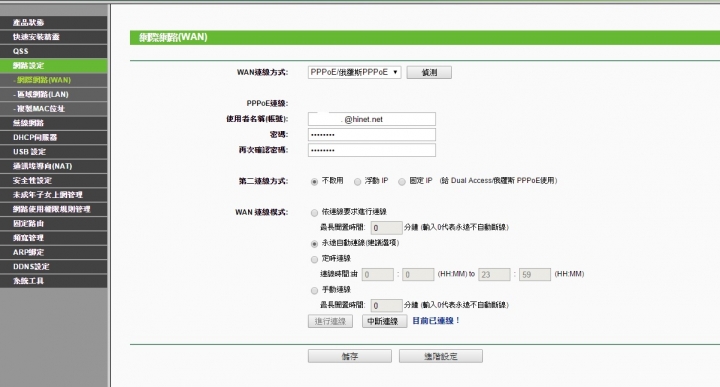
Task: Open 固定路由 sidebar item
Action: tap(54, 223)
